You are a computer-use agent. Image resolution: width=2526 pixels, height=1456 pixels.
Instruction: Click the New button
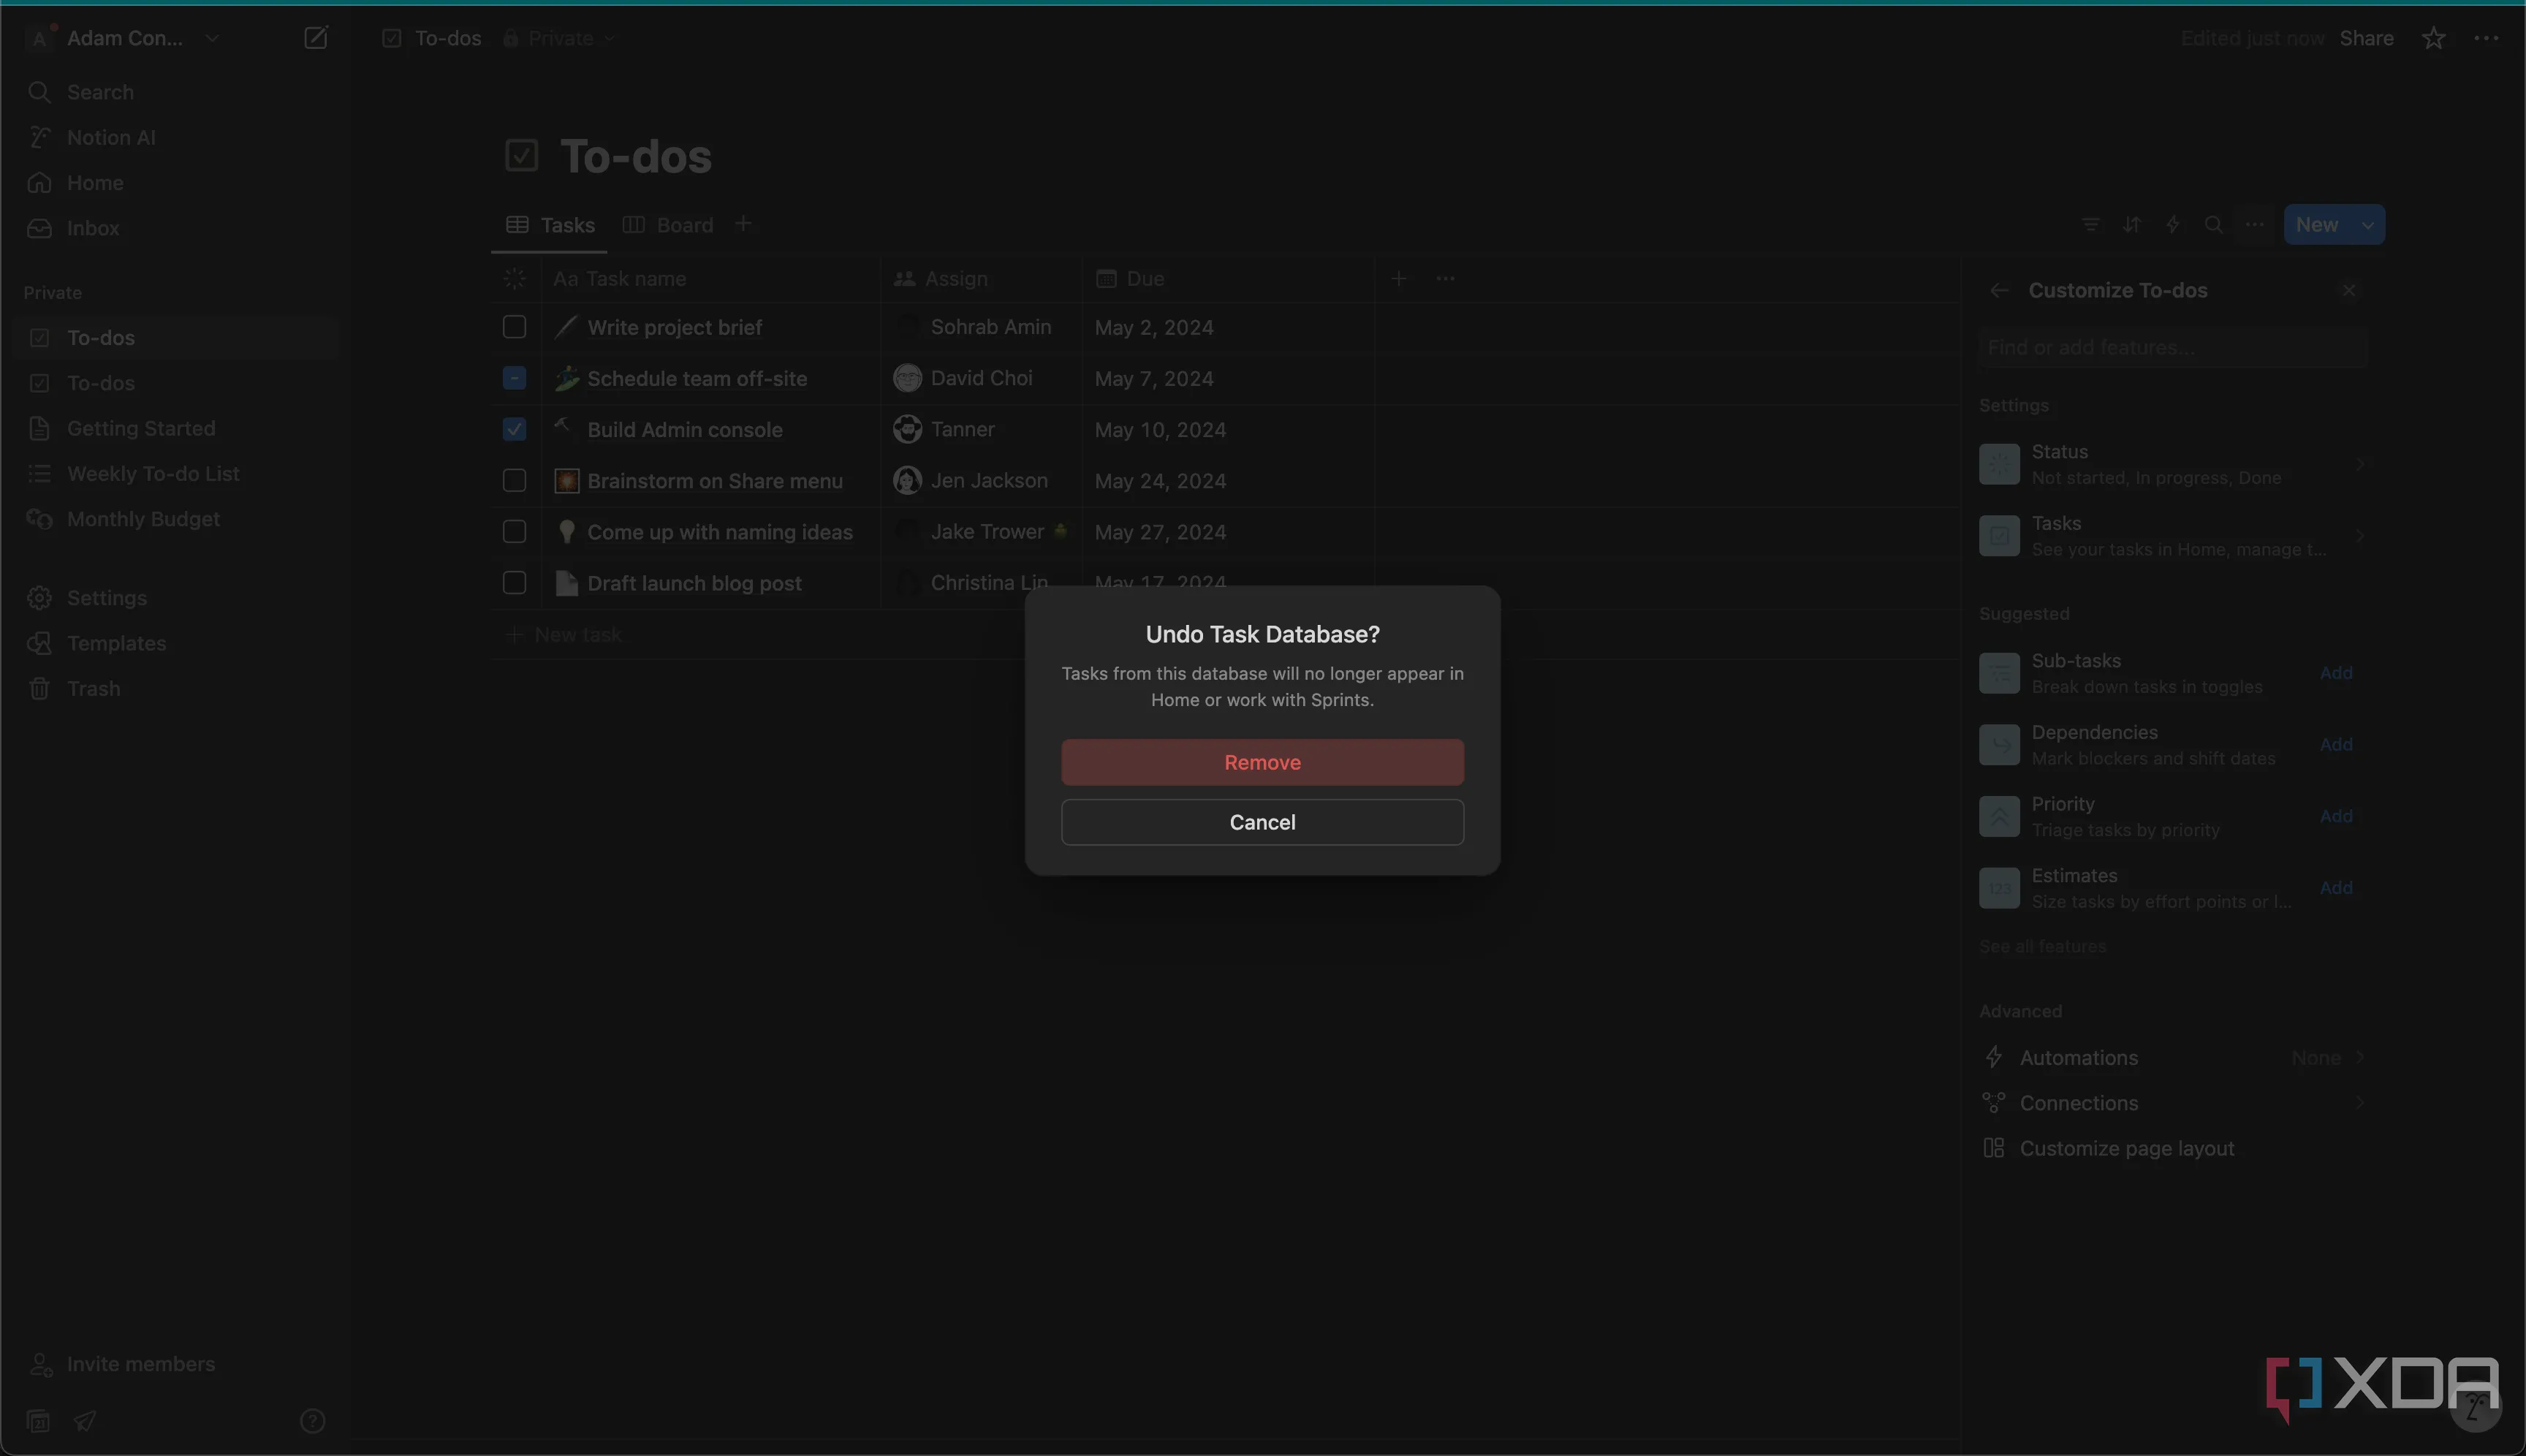click(2316, 225)
